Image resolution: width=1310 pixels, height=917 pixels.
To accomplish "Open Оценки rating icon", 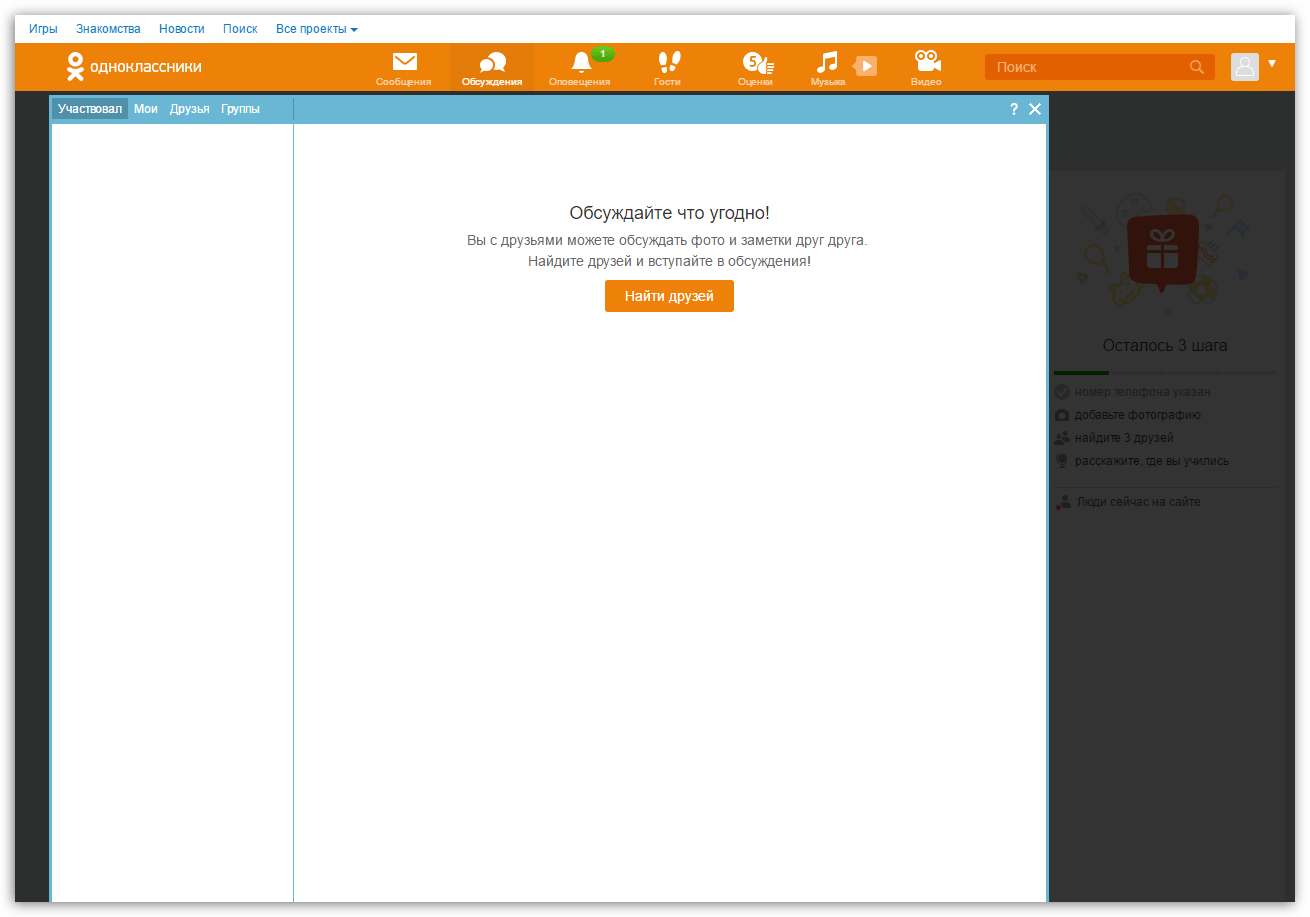I will 757,63.
